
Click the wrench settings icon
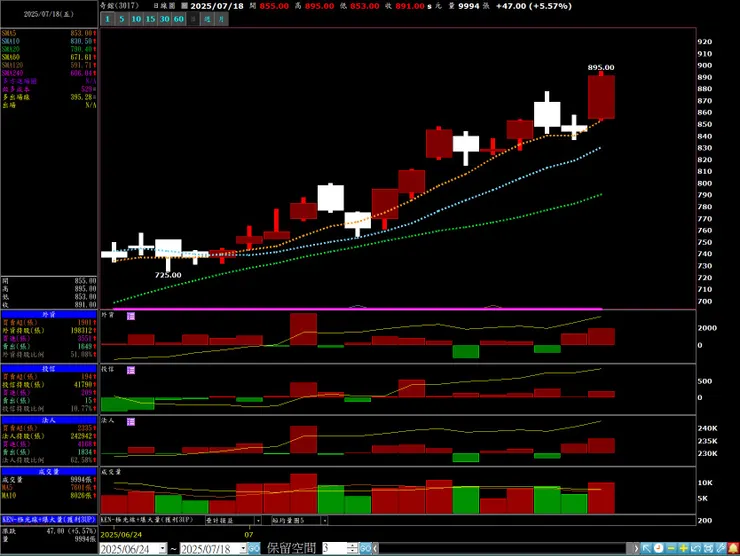pos(720,548)
